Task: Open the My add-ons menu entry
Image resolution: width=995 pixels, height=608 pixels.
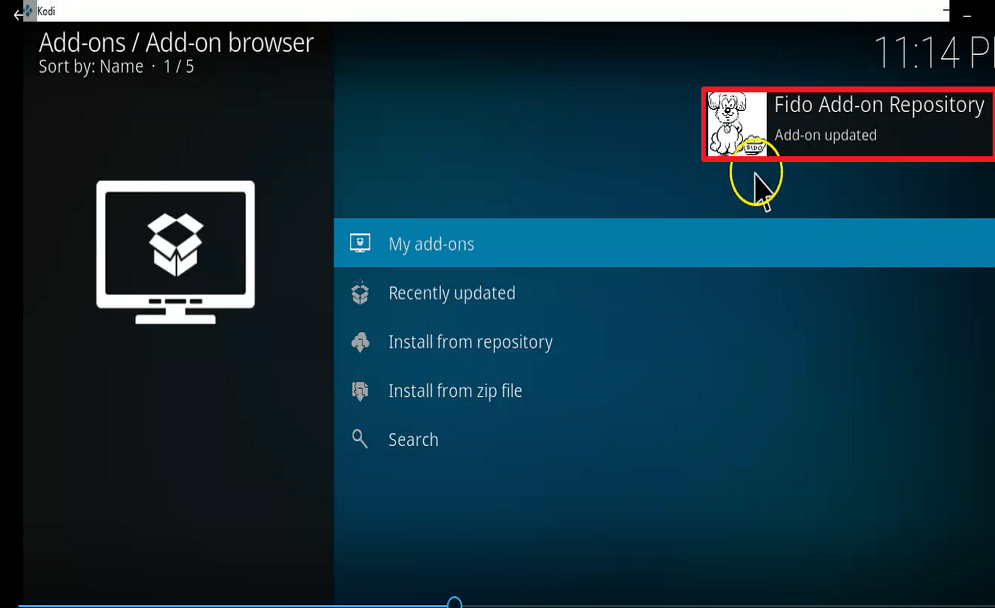Action: [664, 243]
